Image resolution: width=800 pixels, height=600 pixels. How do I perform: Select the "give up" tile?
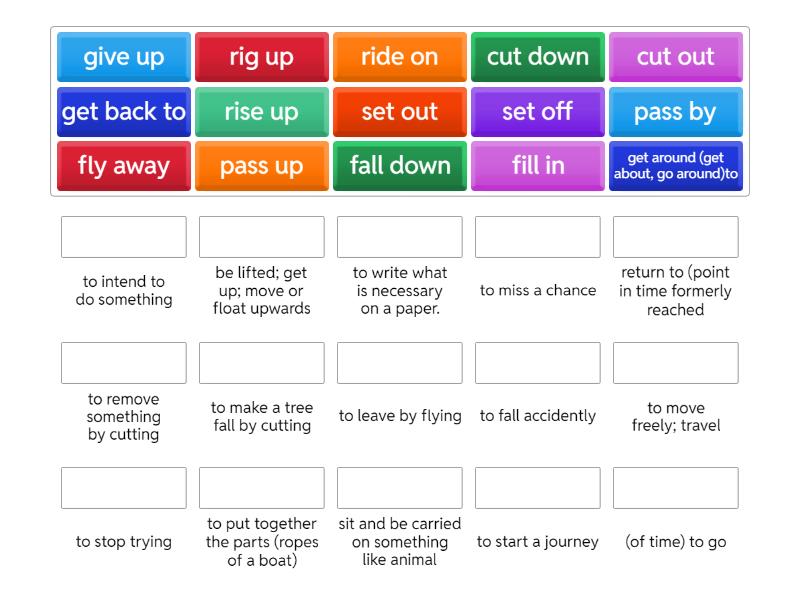123,57
